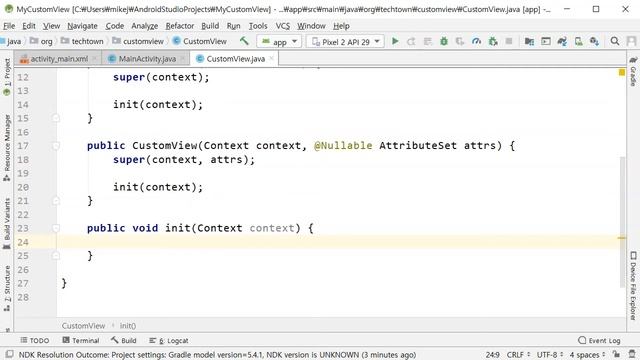Open Run Anything icon in toolbar

(x=546, y=41)
